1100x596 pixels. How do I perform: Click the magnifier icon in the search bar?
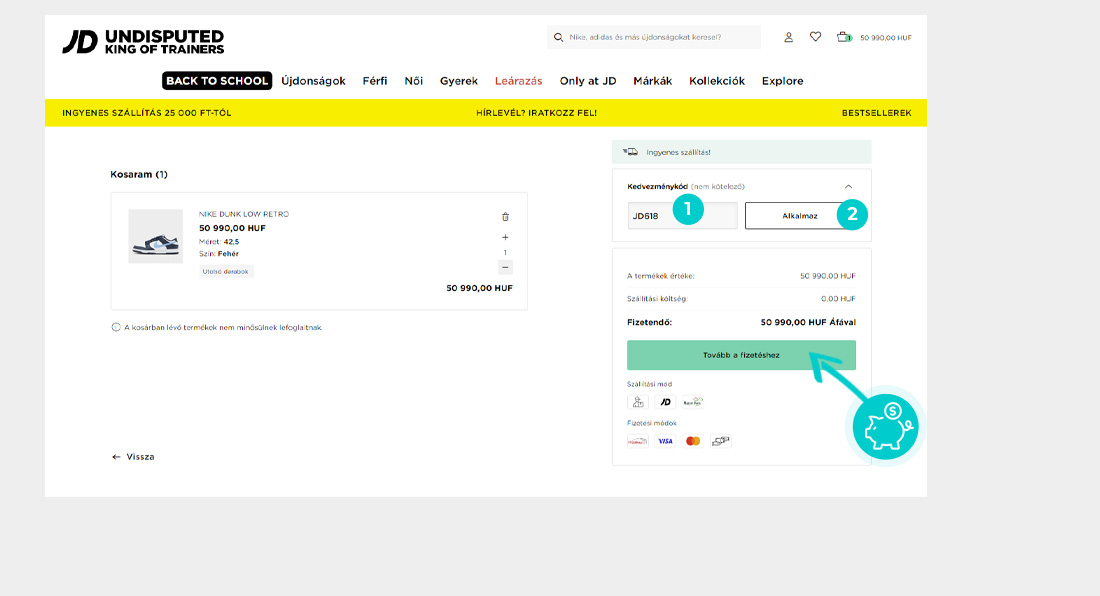558,37
